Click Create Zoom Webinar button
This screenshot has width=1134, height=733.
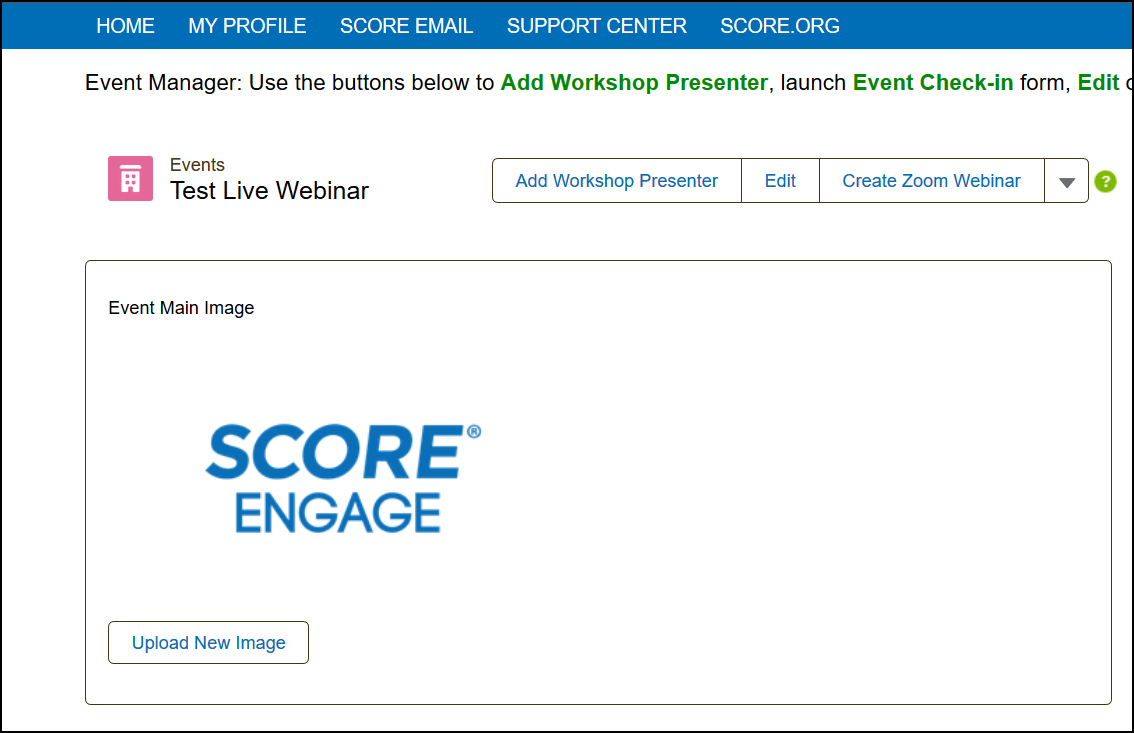[x=932, y=181]
